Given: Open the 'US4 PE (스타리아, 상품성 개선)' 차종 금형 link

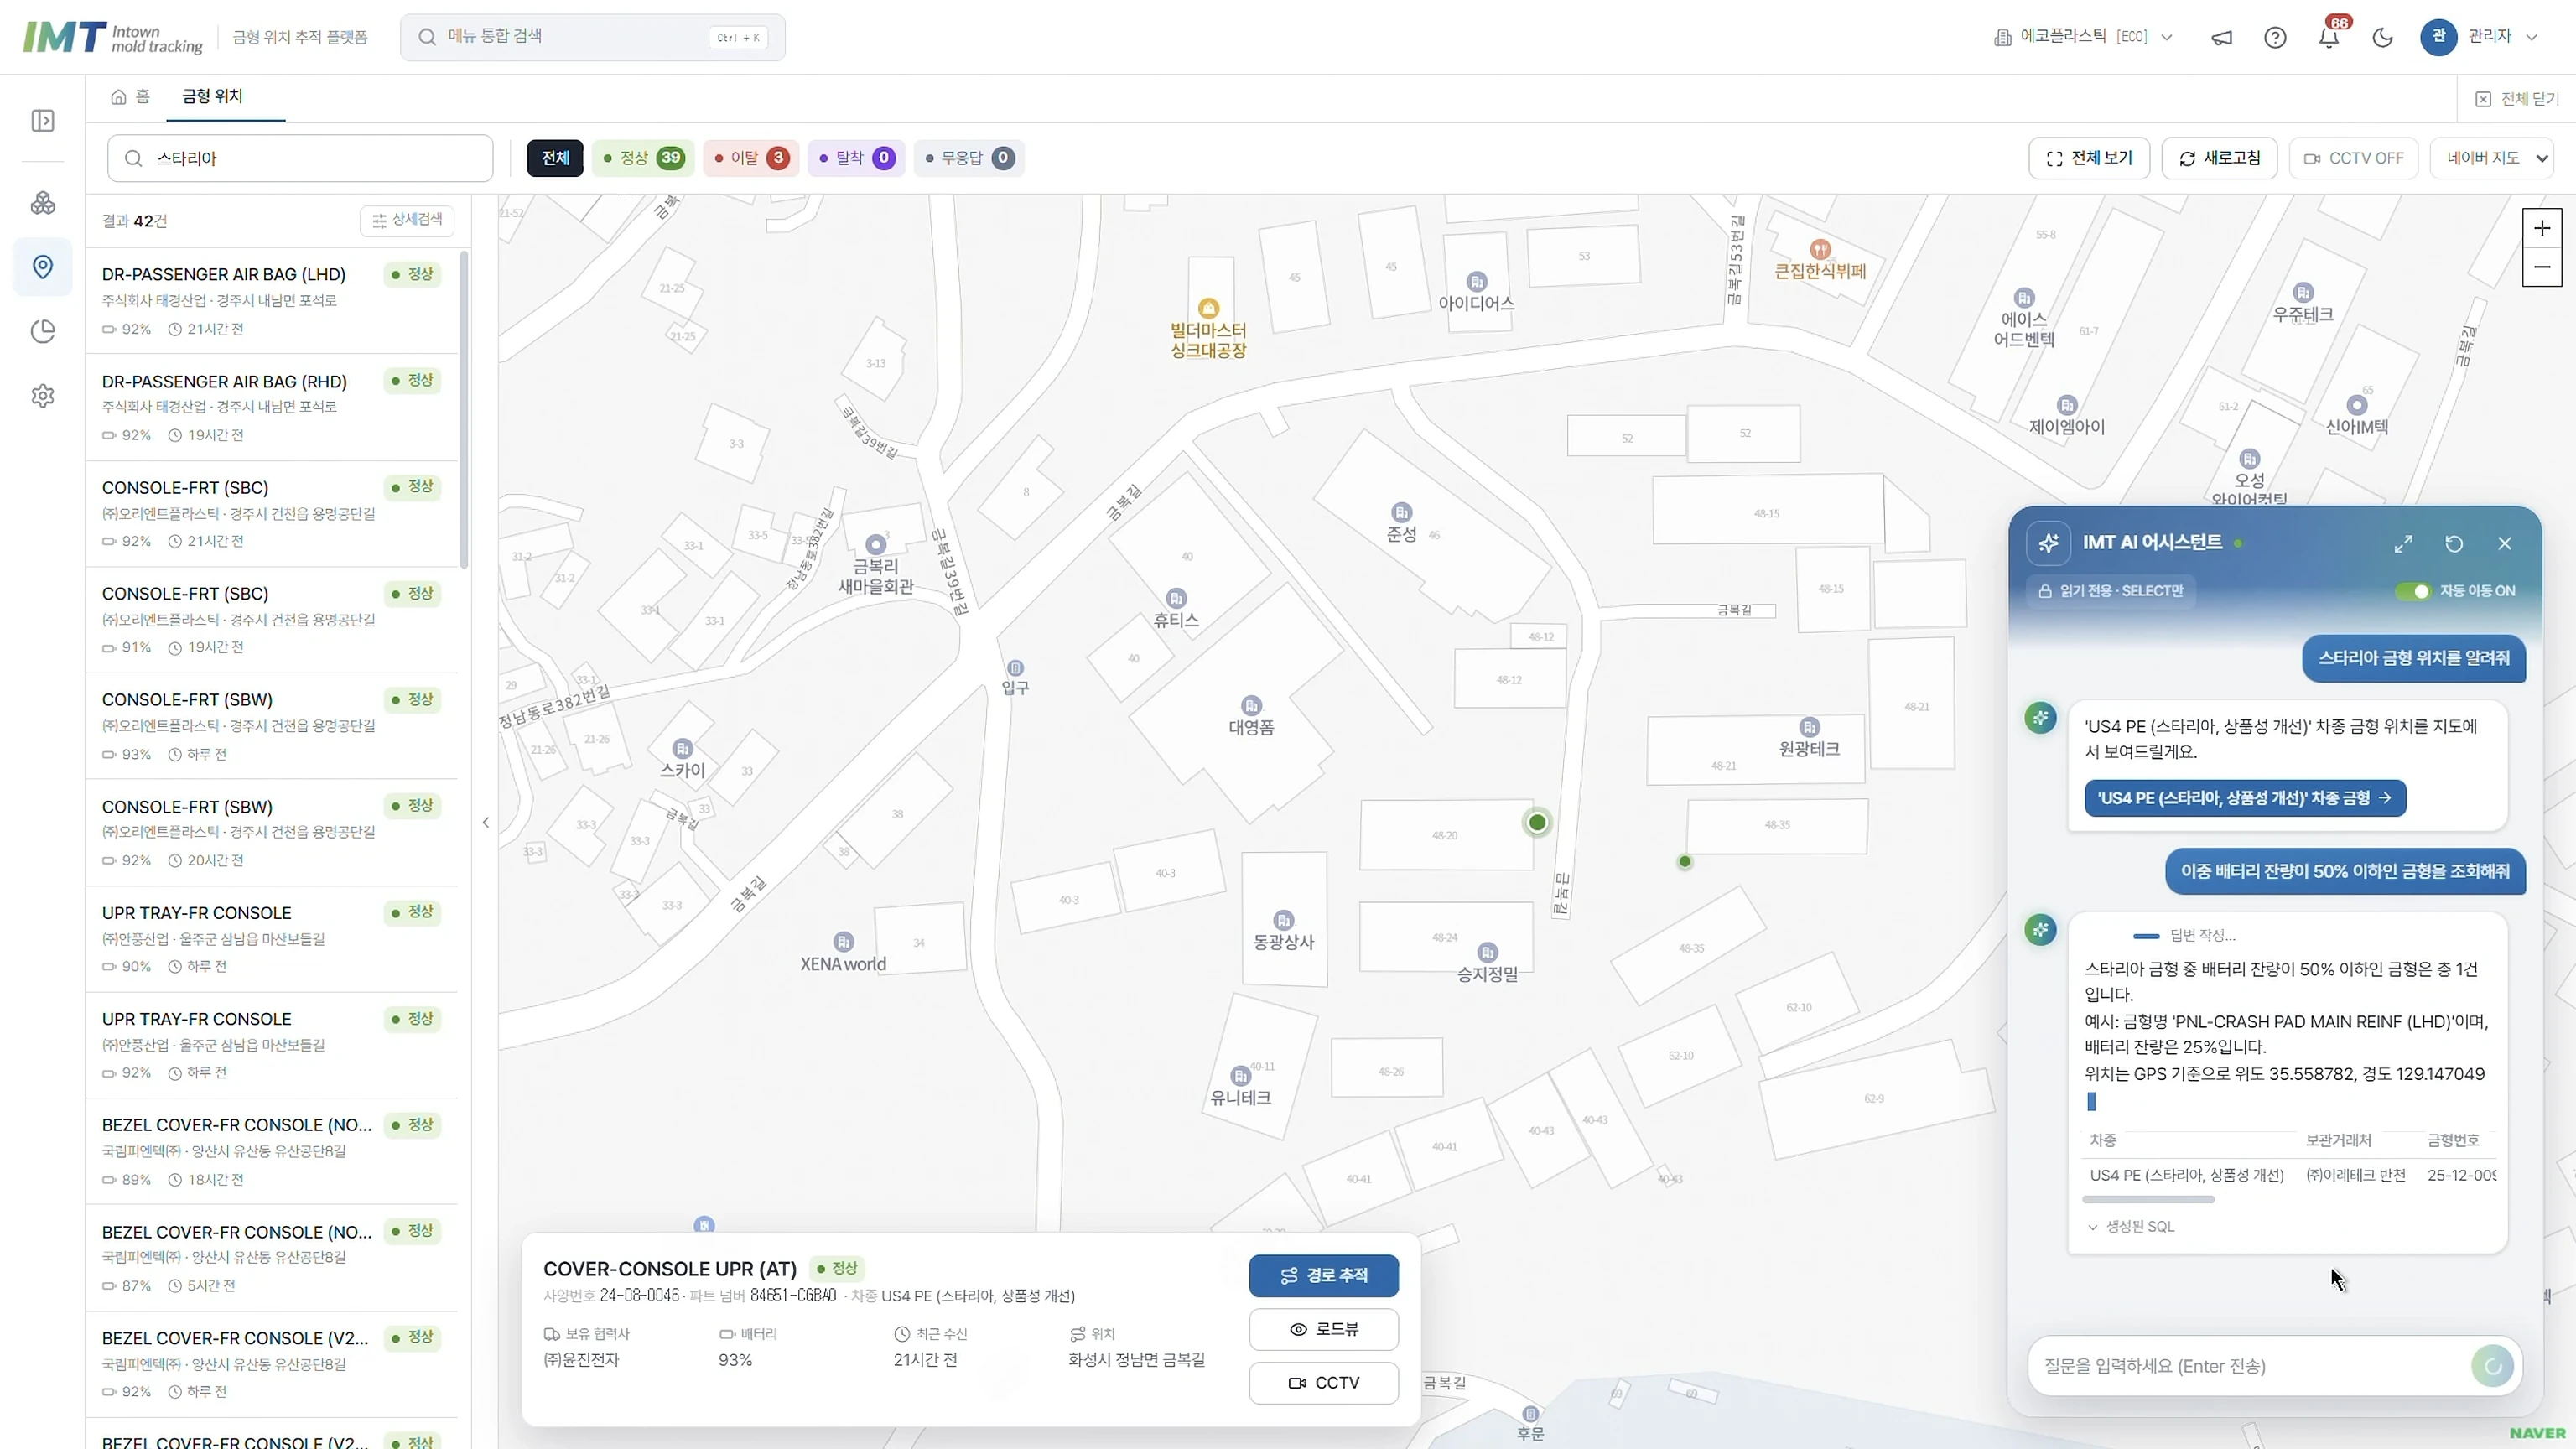Looking at the screenshot, I should [x=2245, y=798].
